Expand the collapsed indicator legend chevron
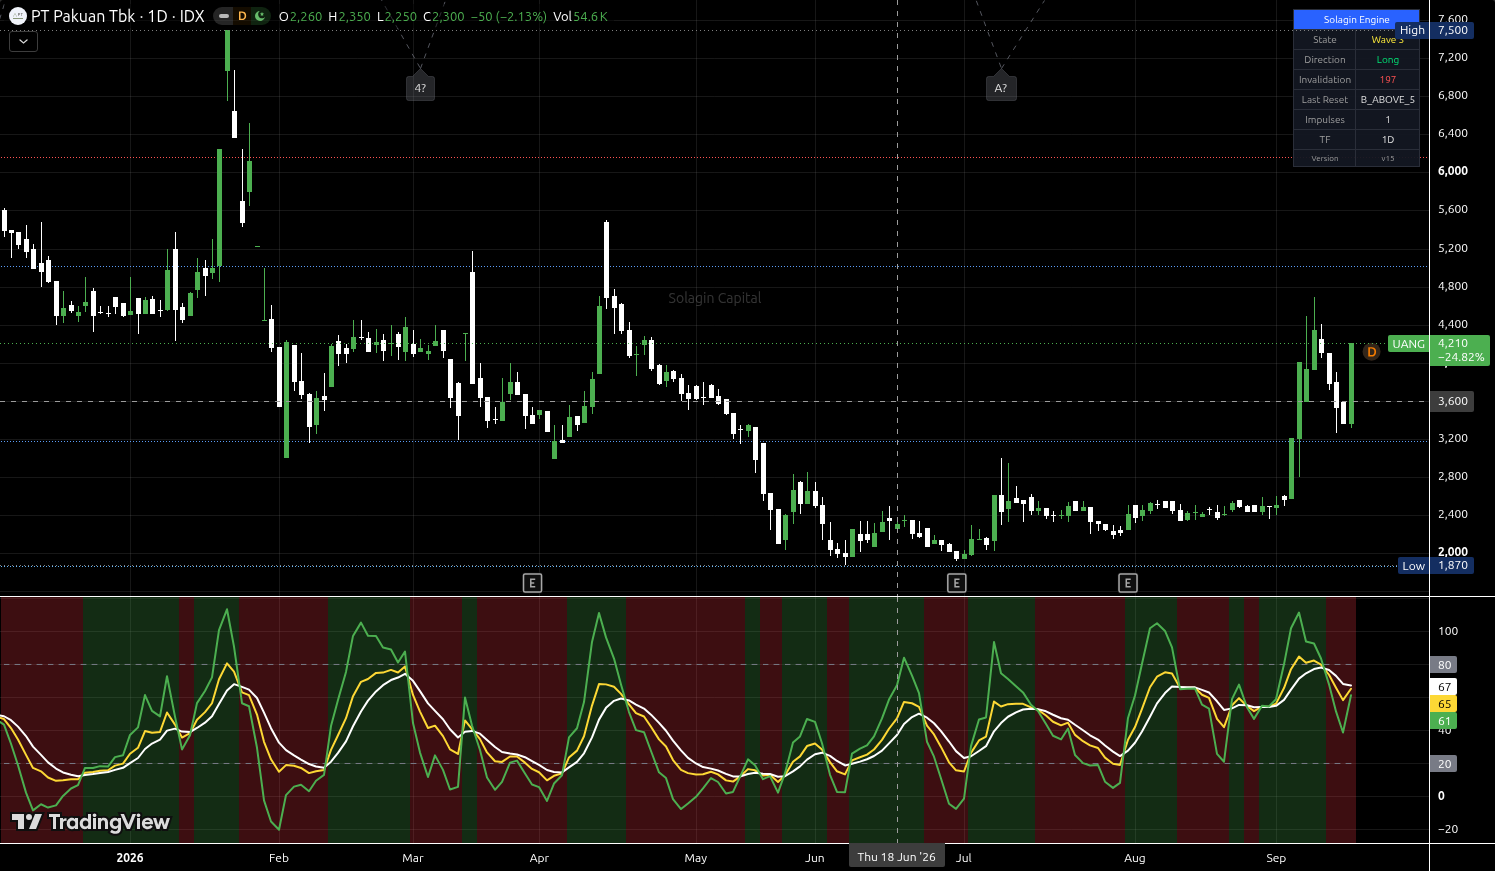 pyautogui.click(x=23, y=42)
